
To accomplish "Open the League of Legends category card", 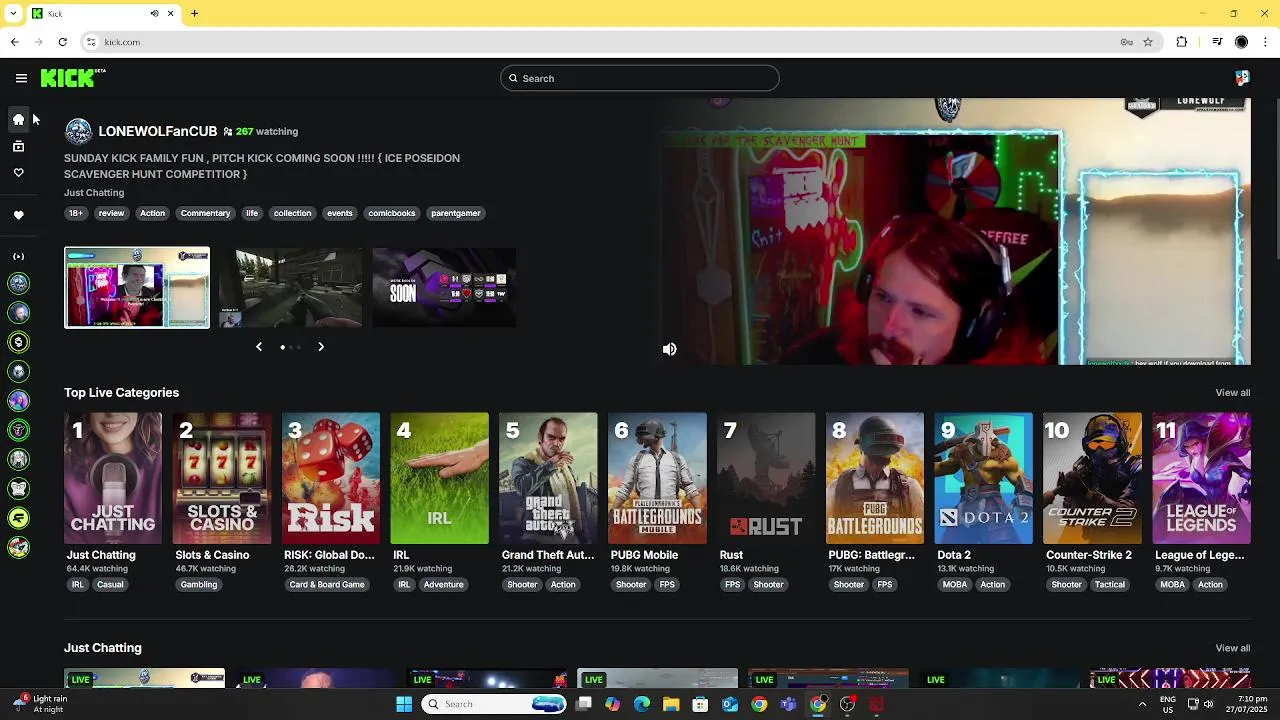I will click(x=1201, y=478).
